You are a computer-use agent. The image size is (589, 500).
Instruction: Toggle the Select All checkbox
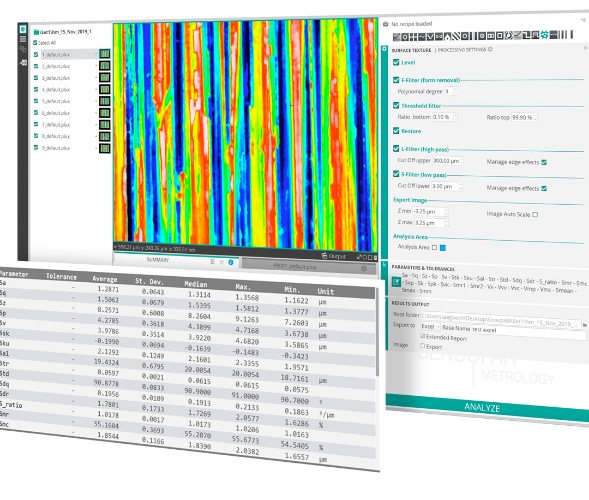(35, 43)
